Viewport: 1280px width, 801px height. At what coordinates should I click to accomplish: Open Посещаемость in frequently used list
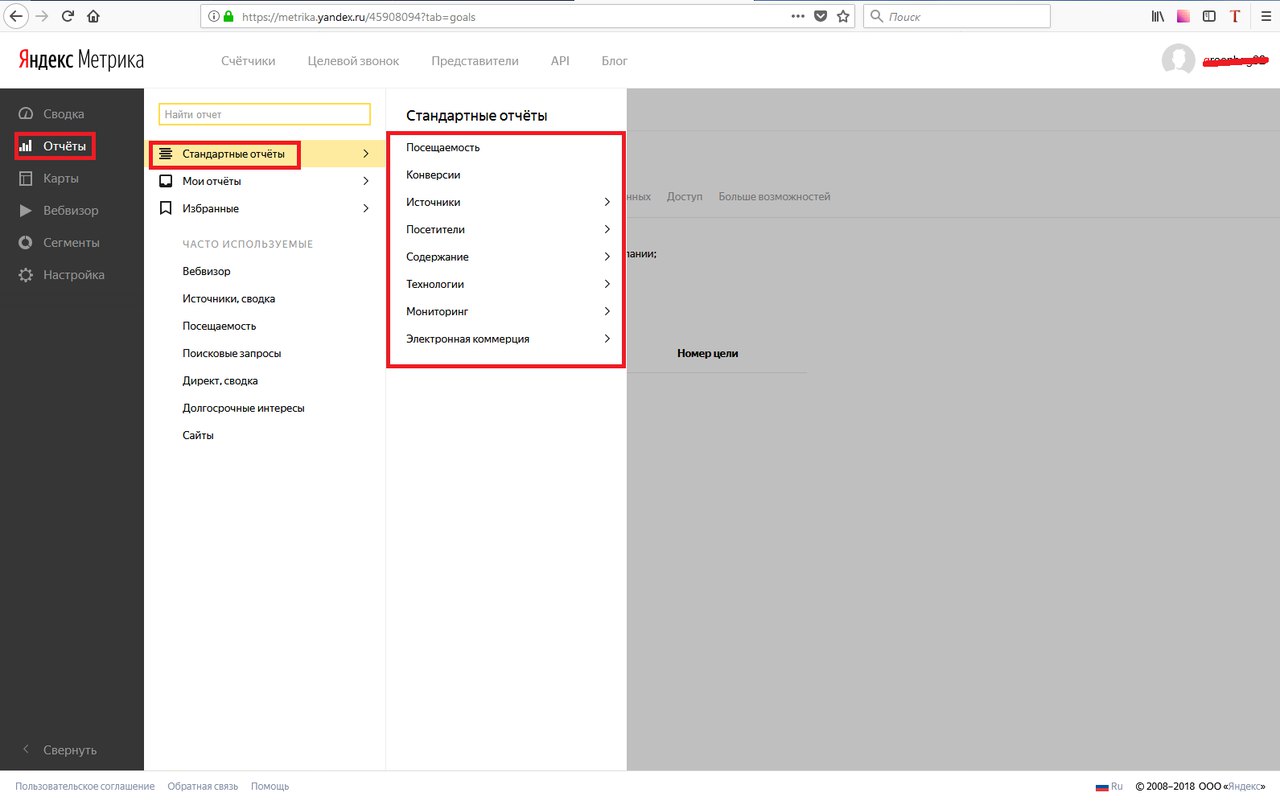(x=219, y=326)
